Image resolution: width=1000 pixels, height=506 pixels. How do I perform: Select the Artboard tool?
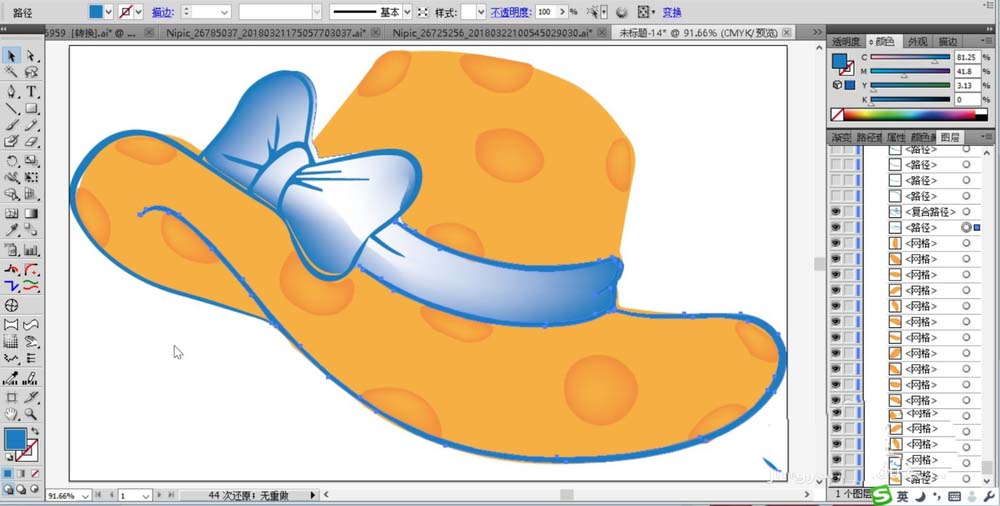pyautogui.click(x=11, y=397)
